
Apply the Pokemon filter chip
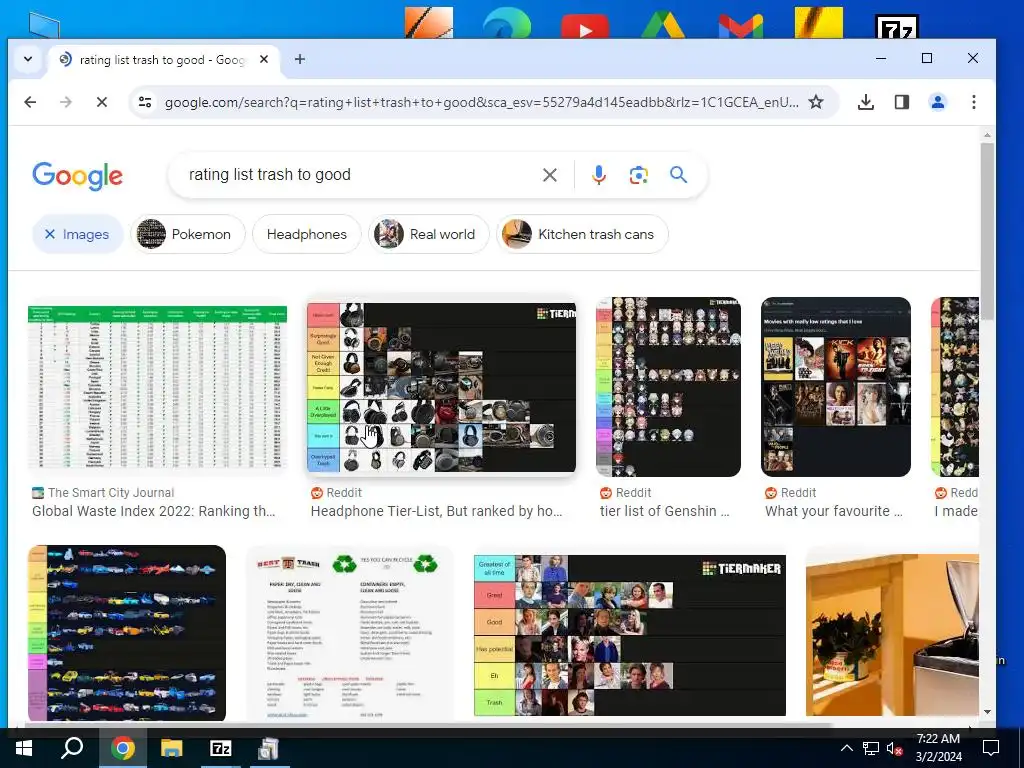(188, 234)
